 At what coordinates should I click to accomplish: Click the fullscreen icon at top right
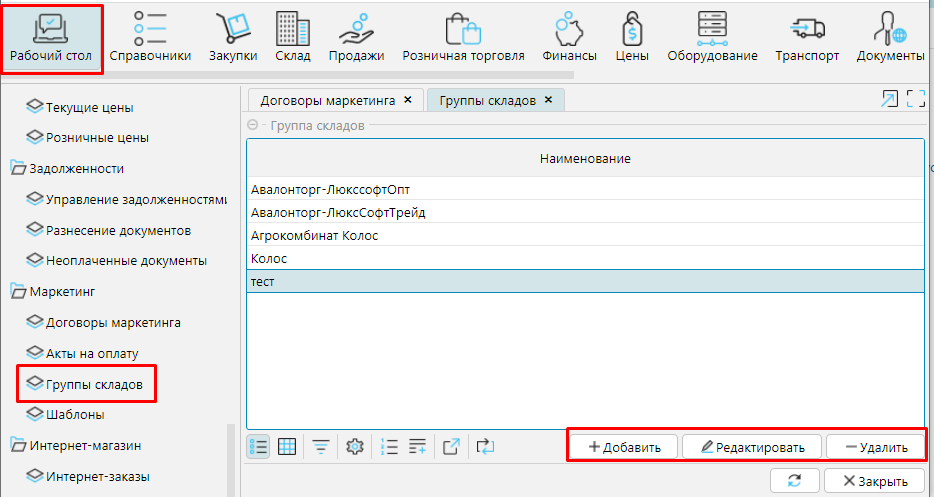(x=915, y=99)
